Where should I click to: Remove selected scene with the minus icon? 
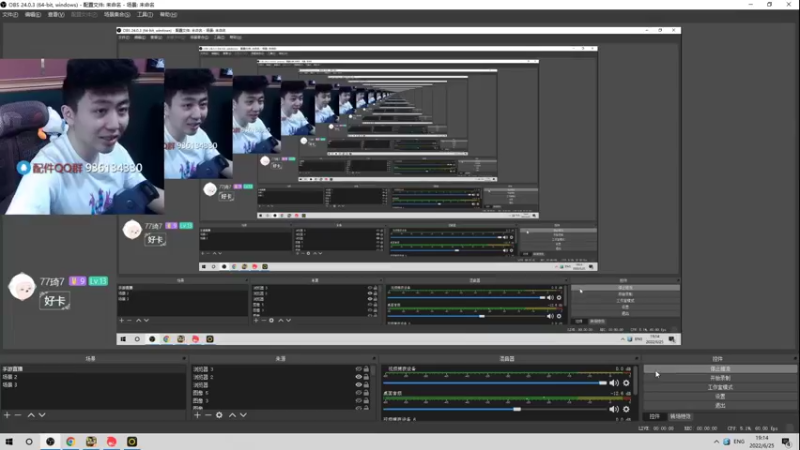pos(18,415)
